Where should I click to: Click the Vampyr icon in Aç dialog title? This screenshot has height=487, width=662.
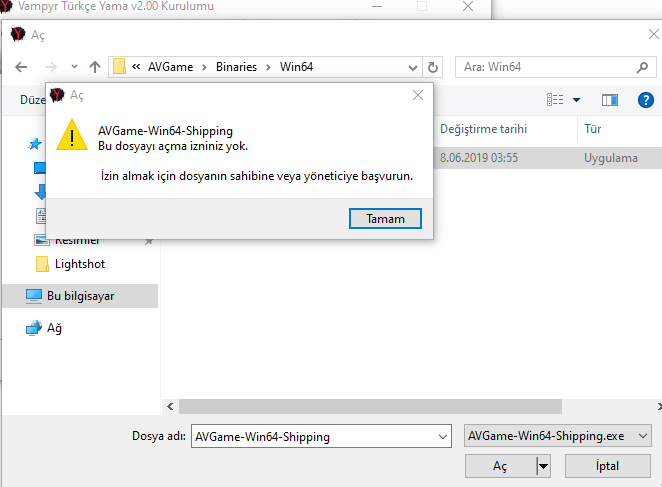tap(18, 34)
